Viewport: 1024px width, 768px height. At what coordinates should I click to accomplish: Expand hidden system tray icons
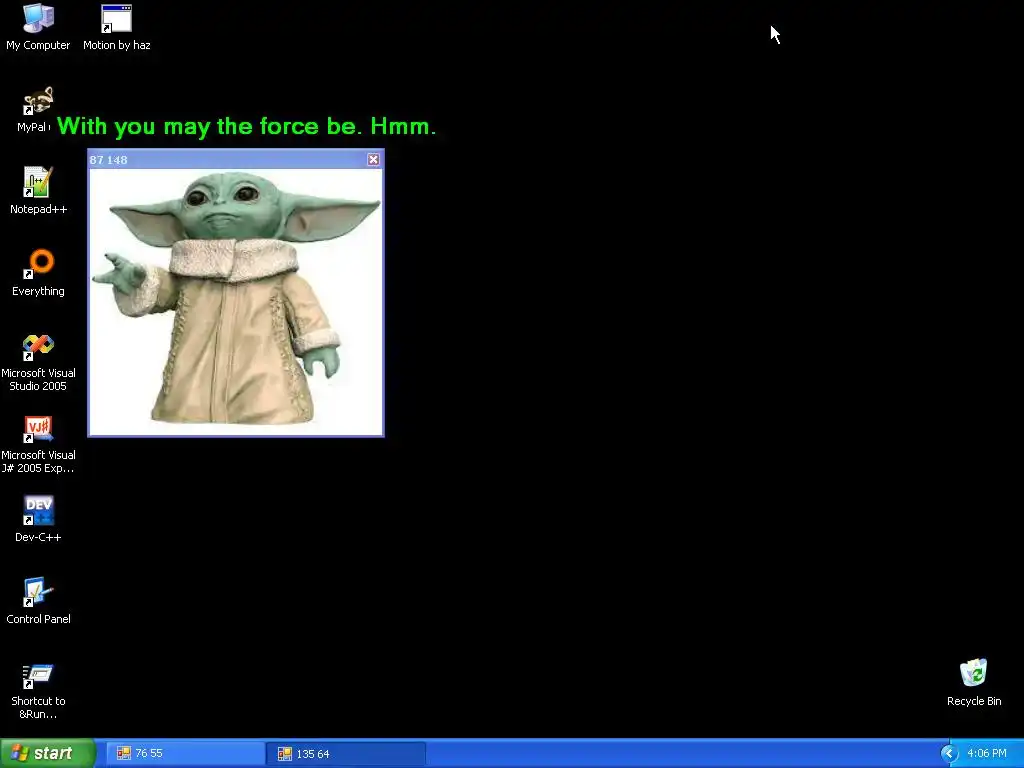(949, 754)
